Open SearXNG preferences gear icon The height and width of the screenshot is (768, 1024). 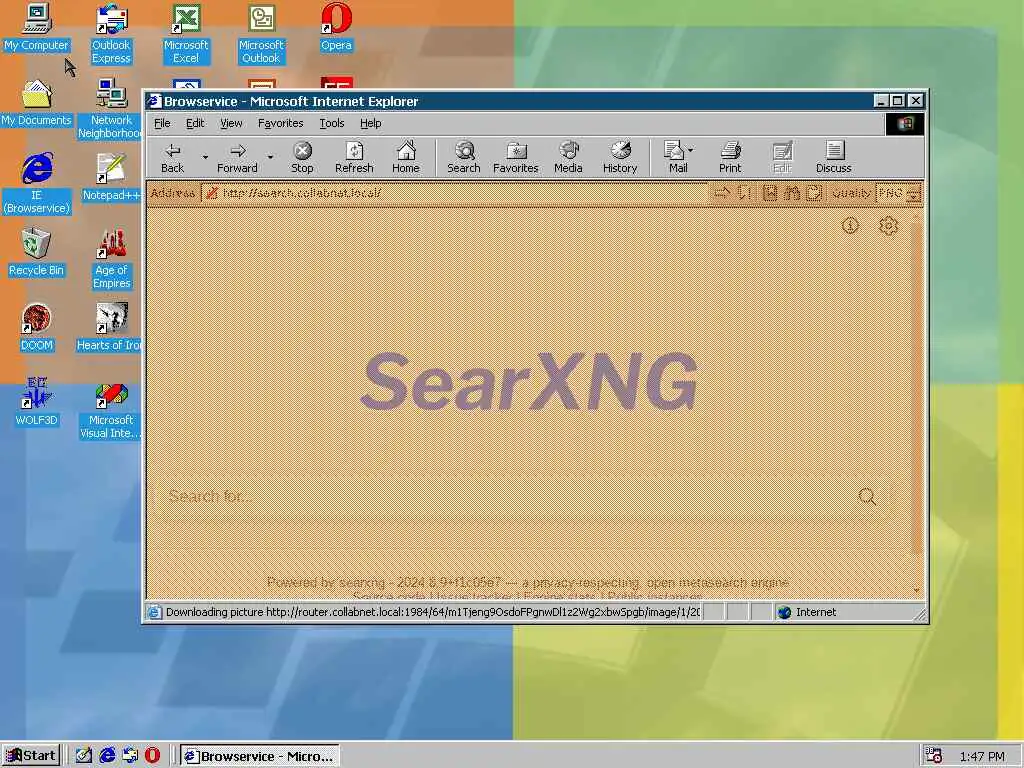pyautogui.click(x=888, y=225)
